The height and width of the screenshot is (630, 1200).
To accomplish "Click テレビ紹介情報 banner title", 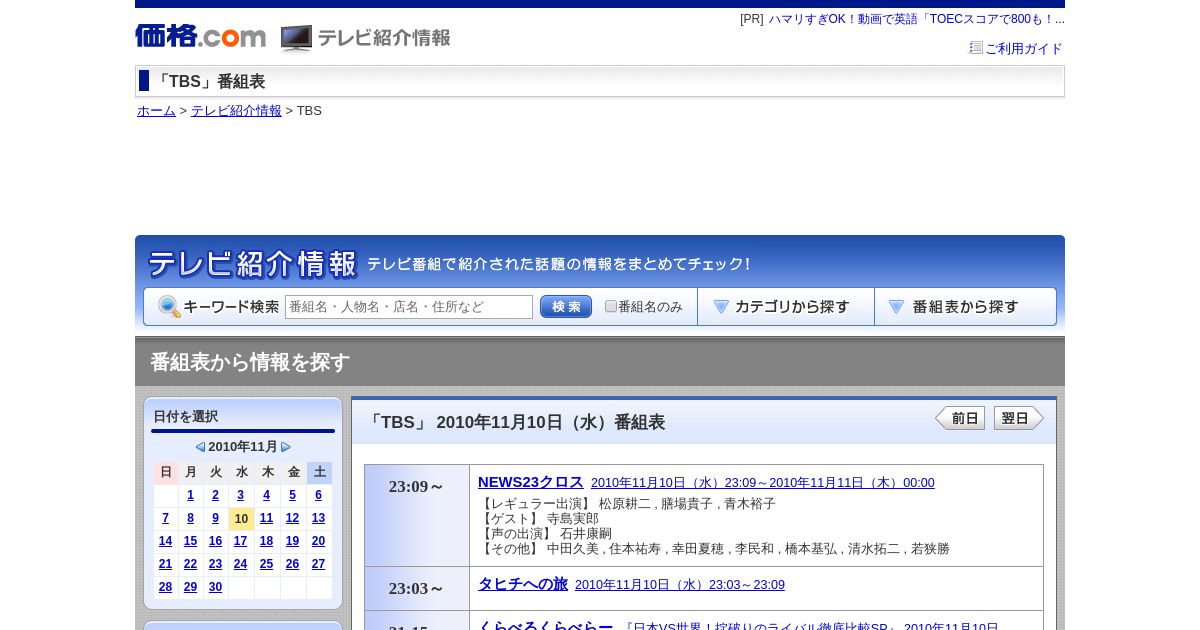I will (x=252, y=264).
